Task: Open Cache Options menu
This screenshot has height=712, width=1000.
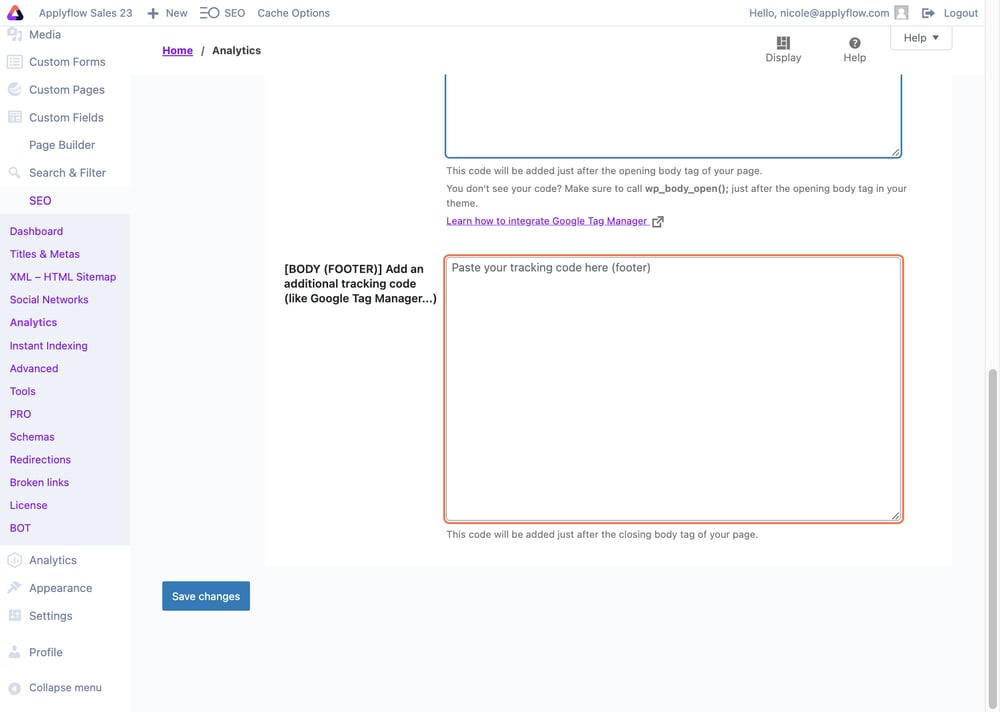Action: (293, 13)
